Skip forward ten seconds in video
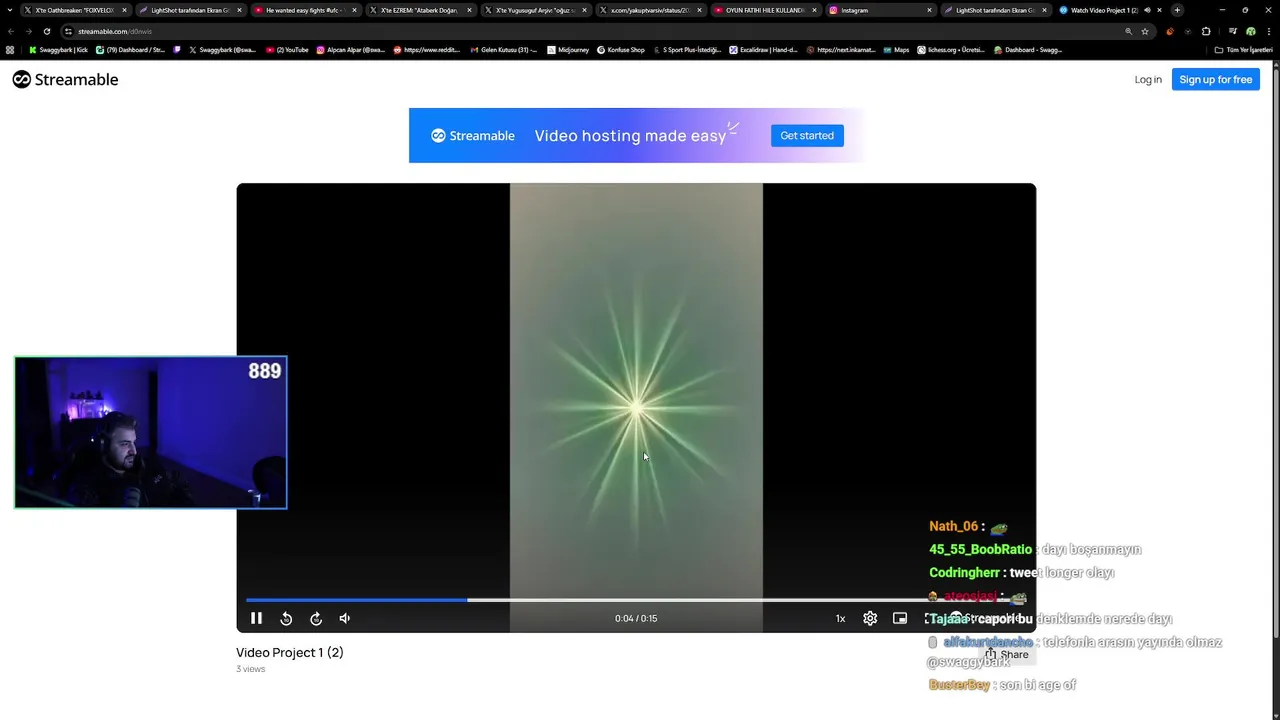Screen dimensions: 1280x720 (x=316, y=619)
